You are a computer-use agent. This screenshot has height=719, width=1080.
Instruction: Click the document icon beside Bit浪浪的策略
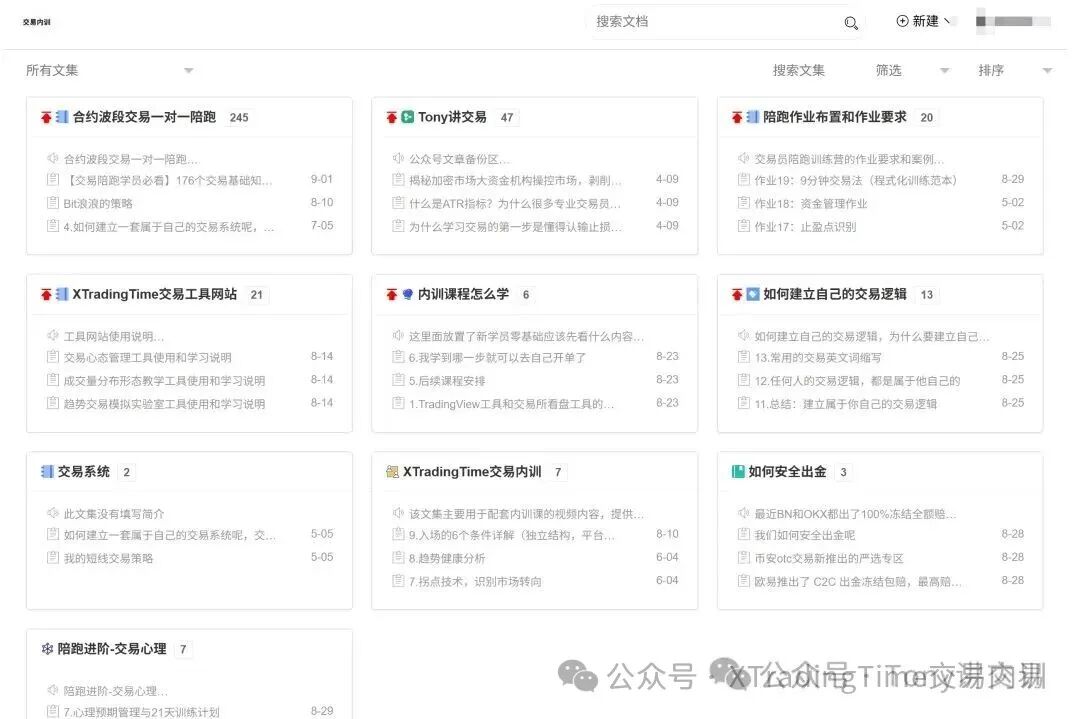coord(52,203)
